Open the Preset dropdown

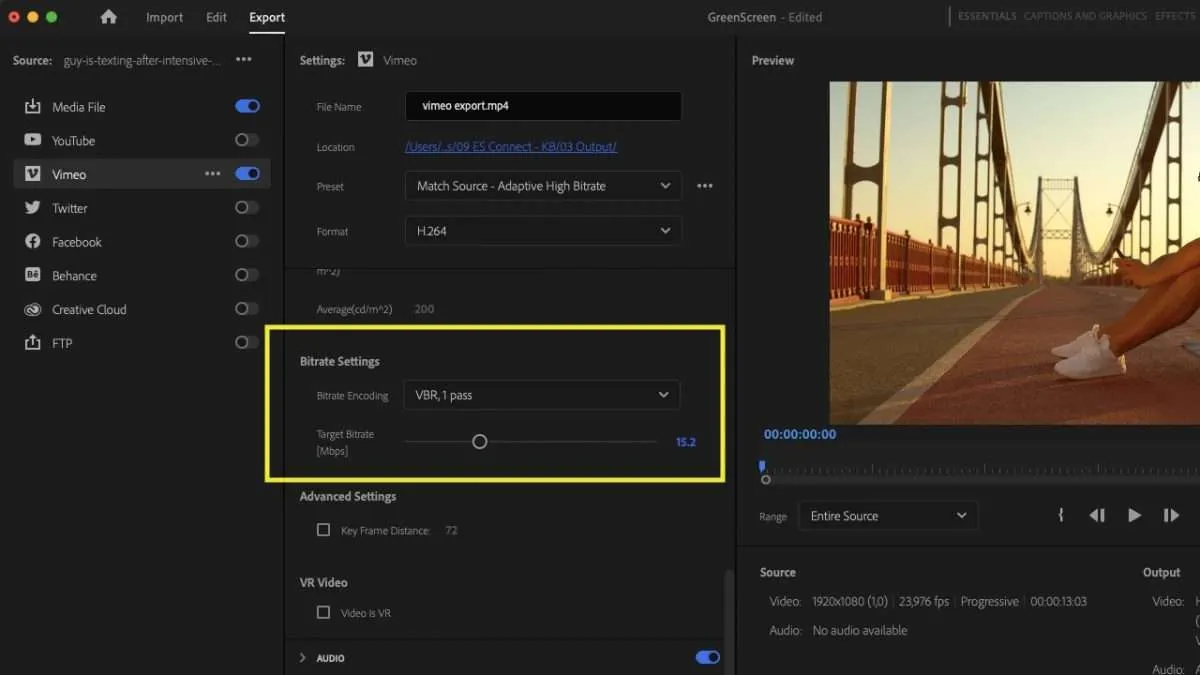543,185
